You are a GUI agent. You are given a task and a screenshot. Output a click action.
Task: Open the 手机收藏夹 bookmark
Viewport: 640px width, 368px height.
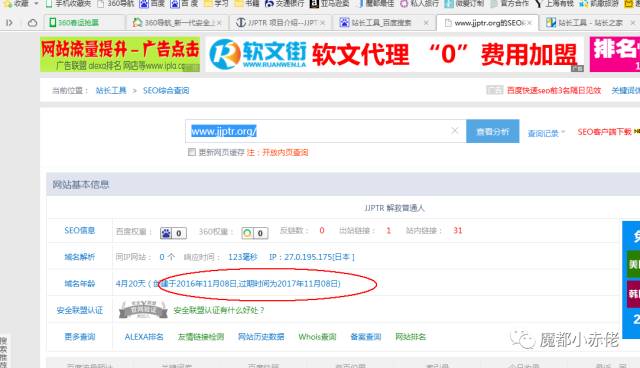[68, 3]
